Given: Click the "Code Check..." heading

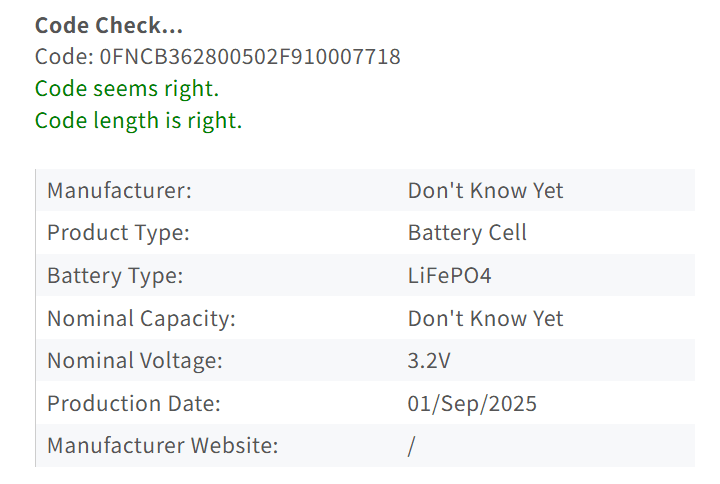Looking at the screenshot, I should (109, 26).
